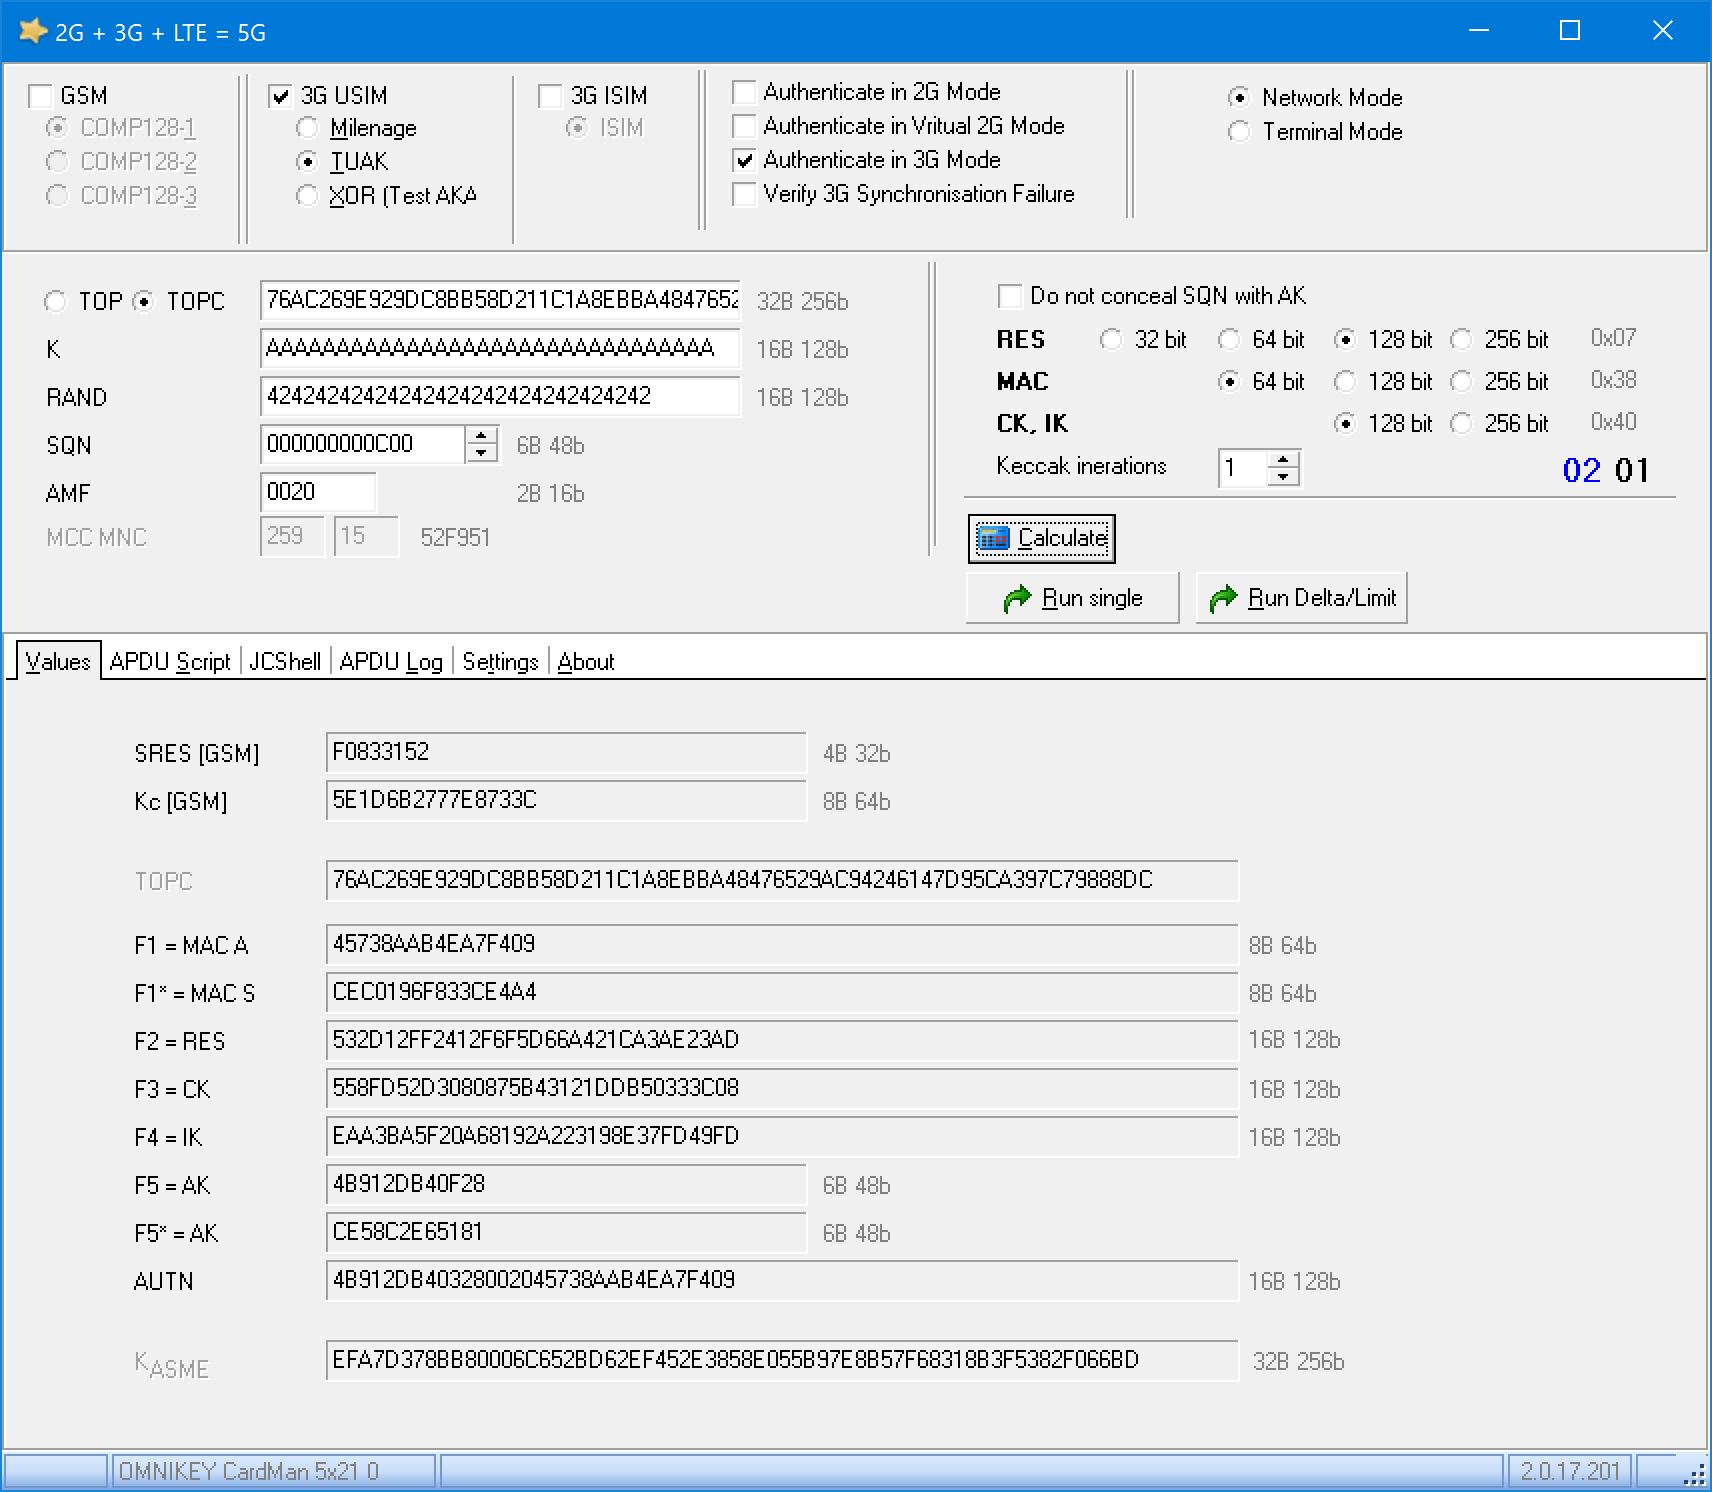The image size is (1712, 1492).
Task: Set MAC length to 256 bit
Action: click(1461, 382)
